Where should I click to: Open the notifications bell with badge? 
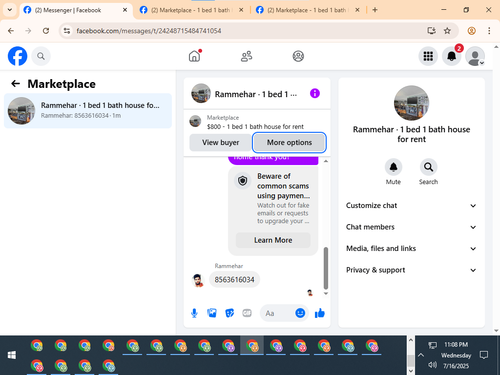coord(452,56)
